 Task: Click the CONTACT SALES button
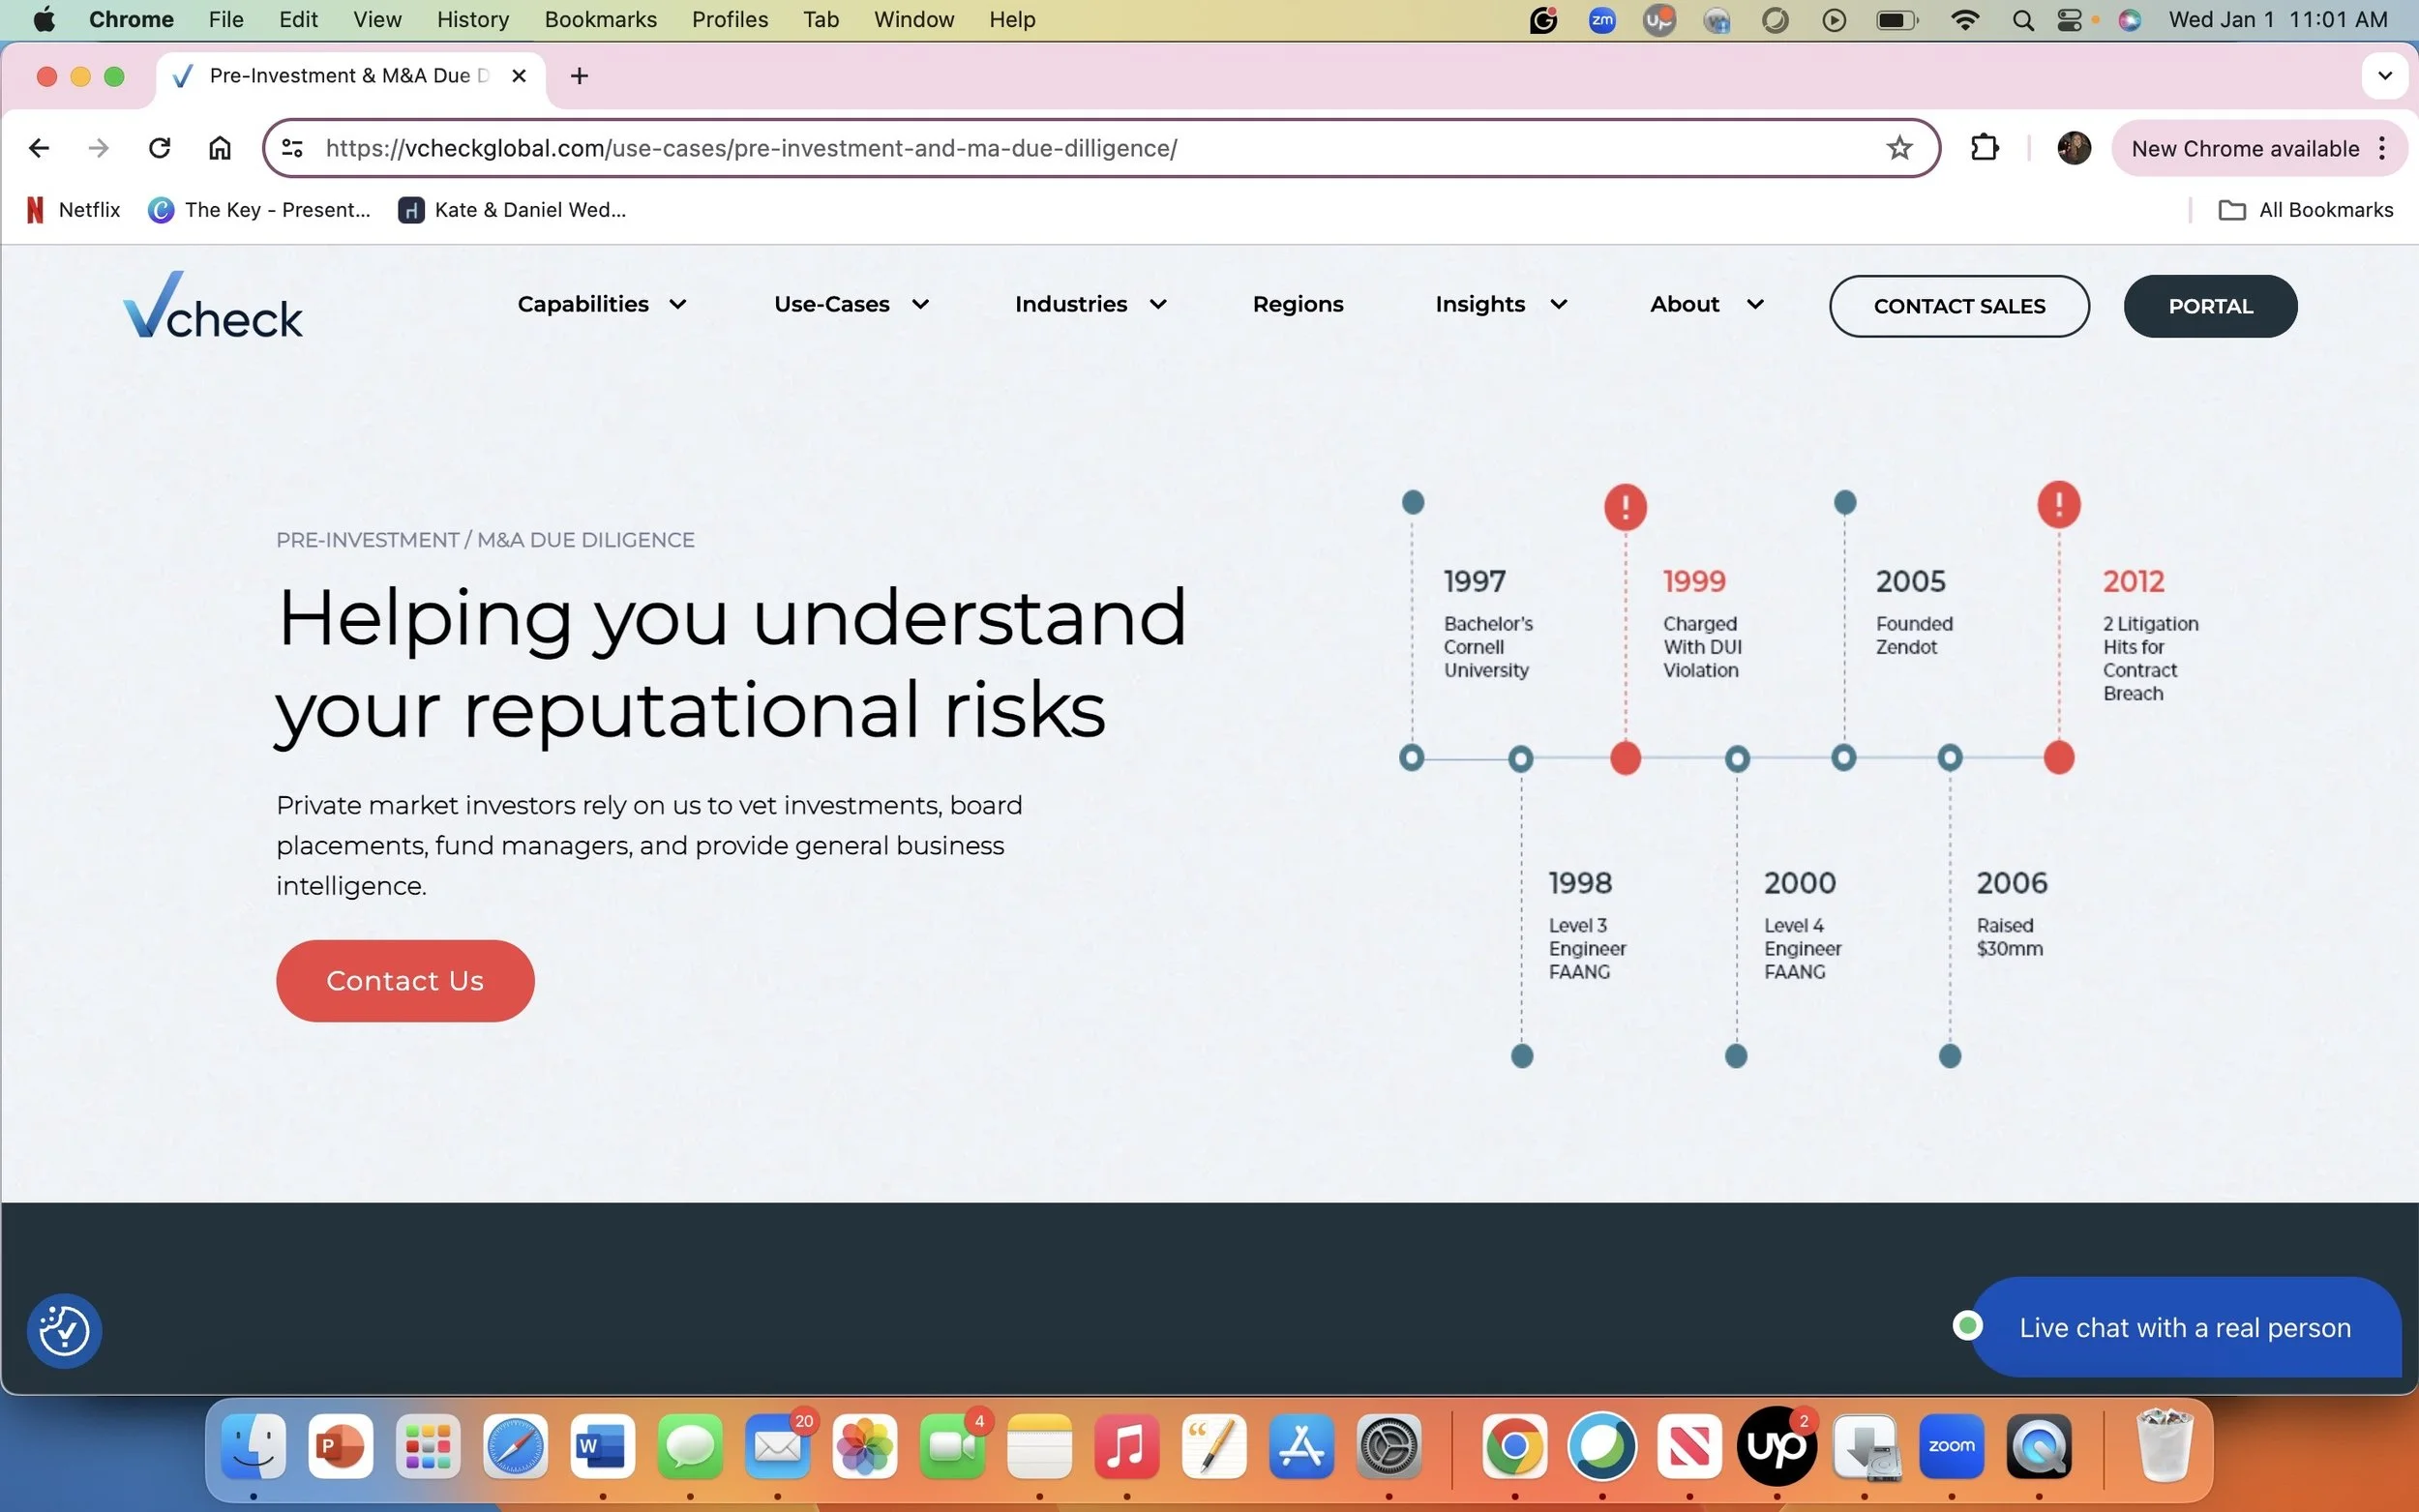[1958, 306]
